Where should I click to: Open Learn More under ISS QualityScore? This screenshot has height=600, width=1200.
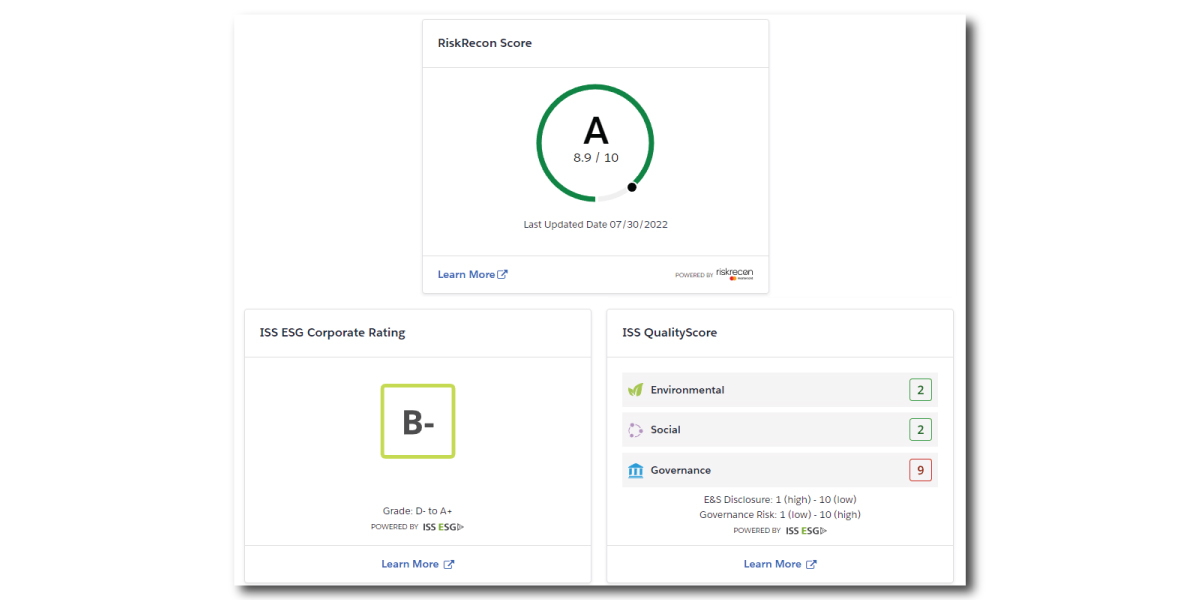[772, 565]
